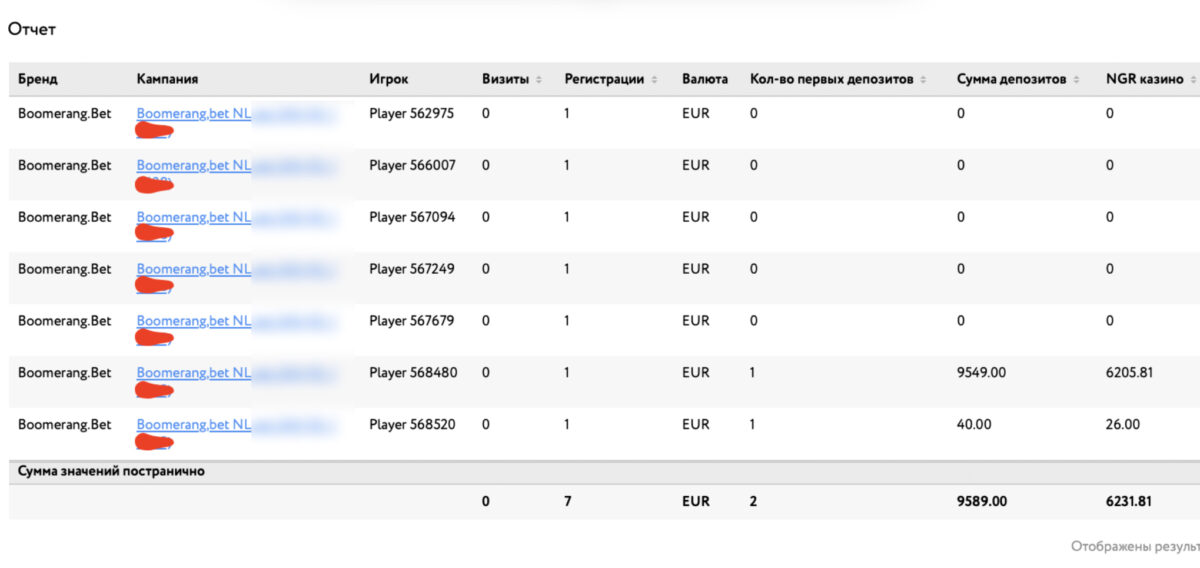Click the Валюта column header
1200x568 pixels.
coord(705,79)
